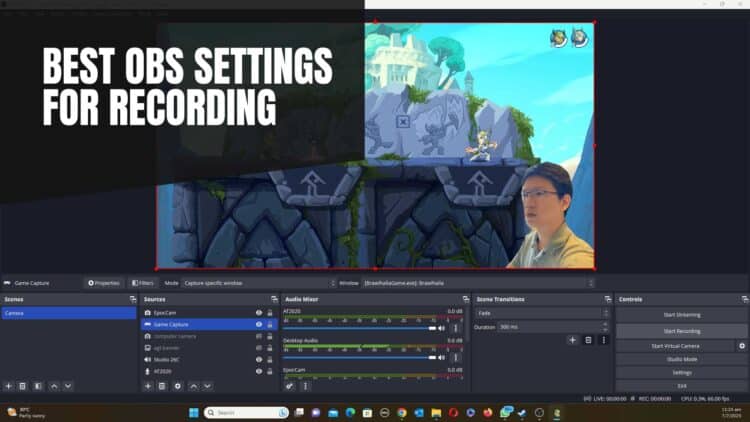This screenshot has height=422, width=750.
Task: Click Exit button in Controls
Action: (682, 386)
